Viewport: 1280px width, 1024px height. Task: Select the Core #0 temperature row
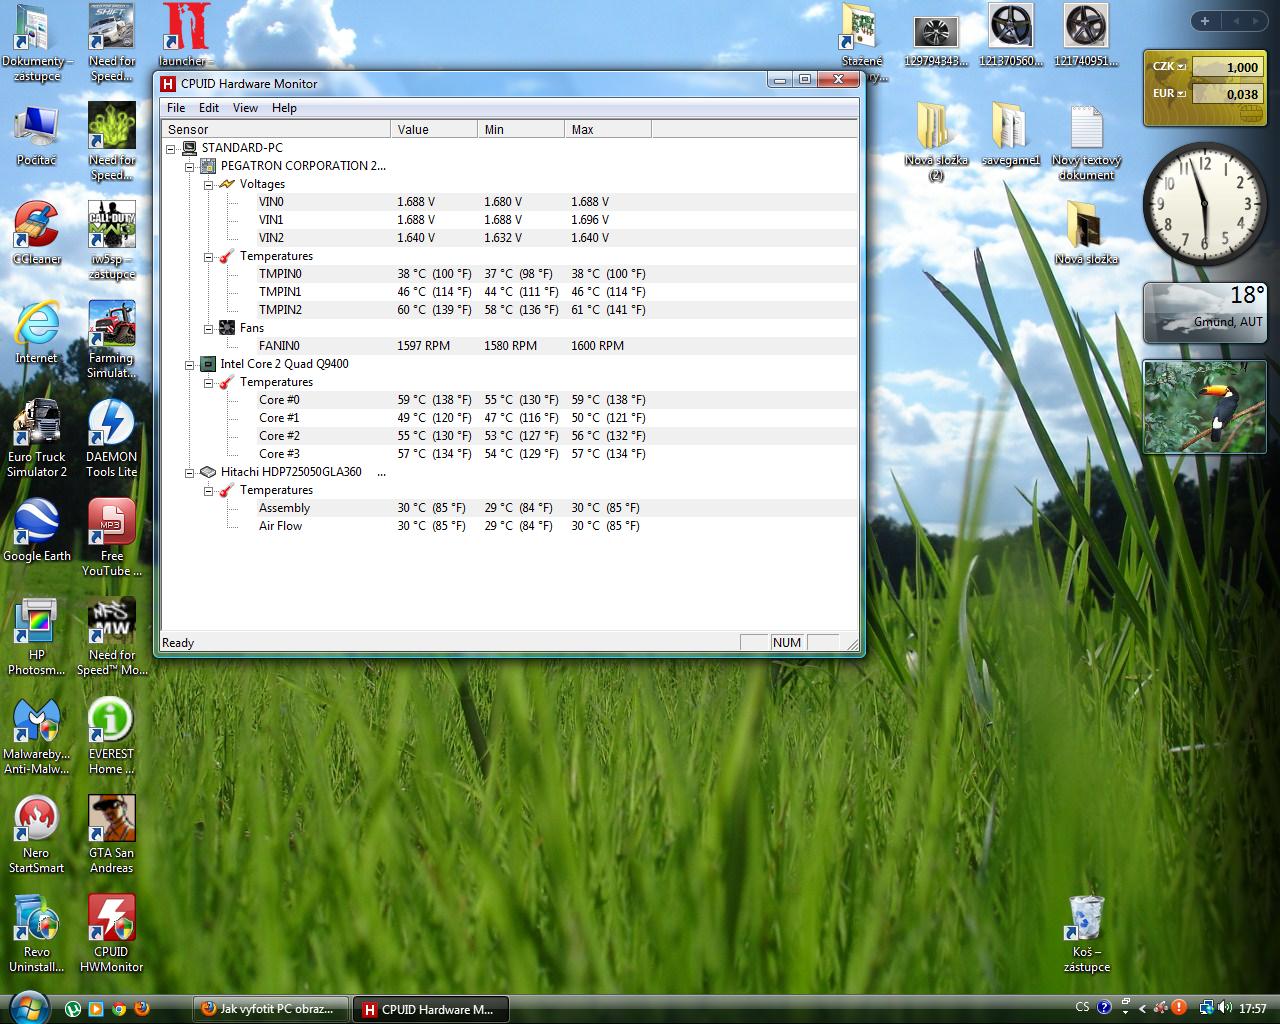[279, 400]
